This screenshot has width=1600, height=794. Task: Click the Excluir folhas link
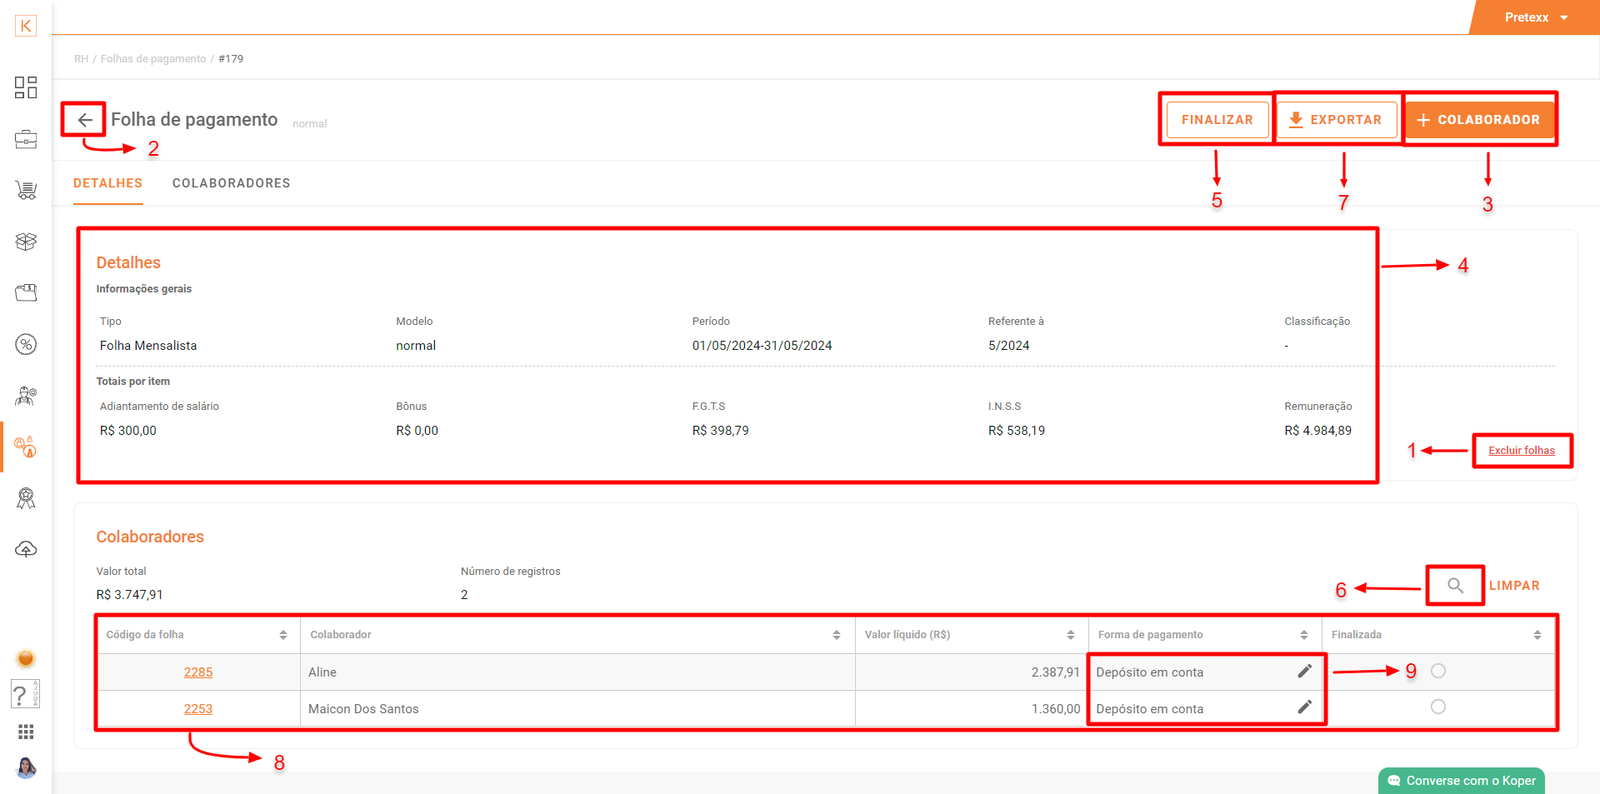click(x=1521, y=451)
